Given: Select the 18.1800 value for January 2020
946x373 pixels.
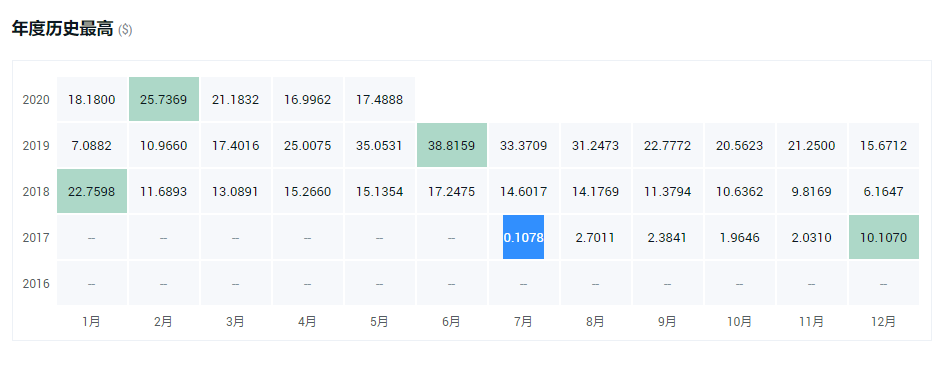Looking at the screenshot, I should coord(92,99).
